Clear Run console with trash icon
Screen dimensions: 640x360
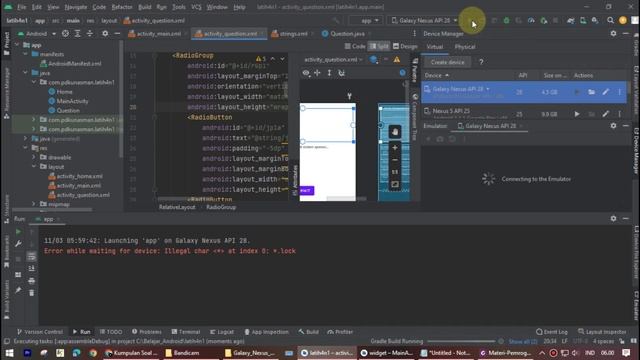point(31,293)
